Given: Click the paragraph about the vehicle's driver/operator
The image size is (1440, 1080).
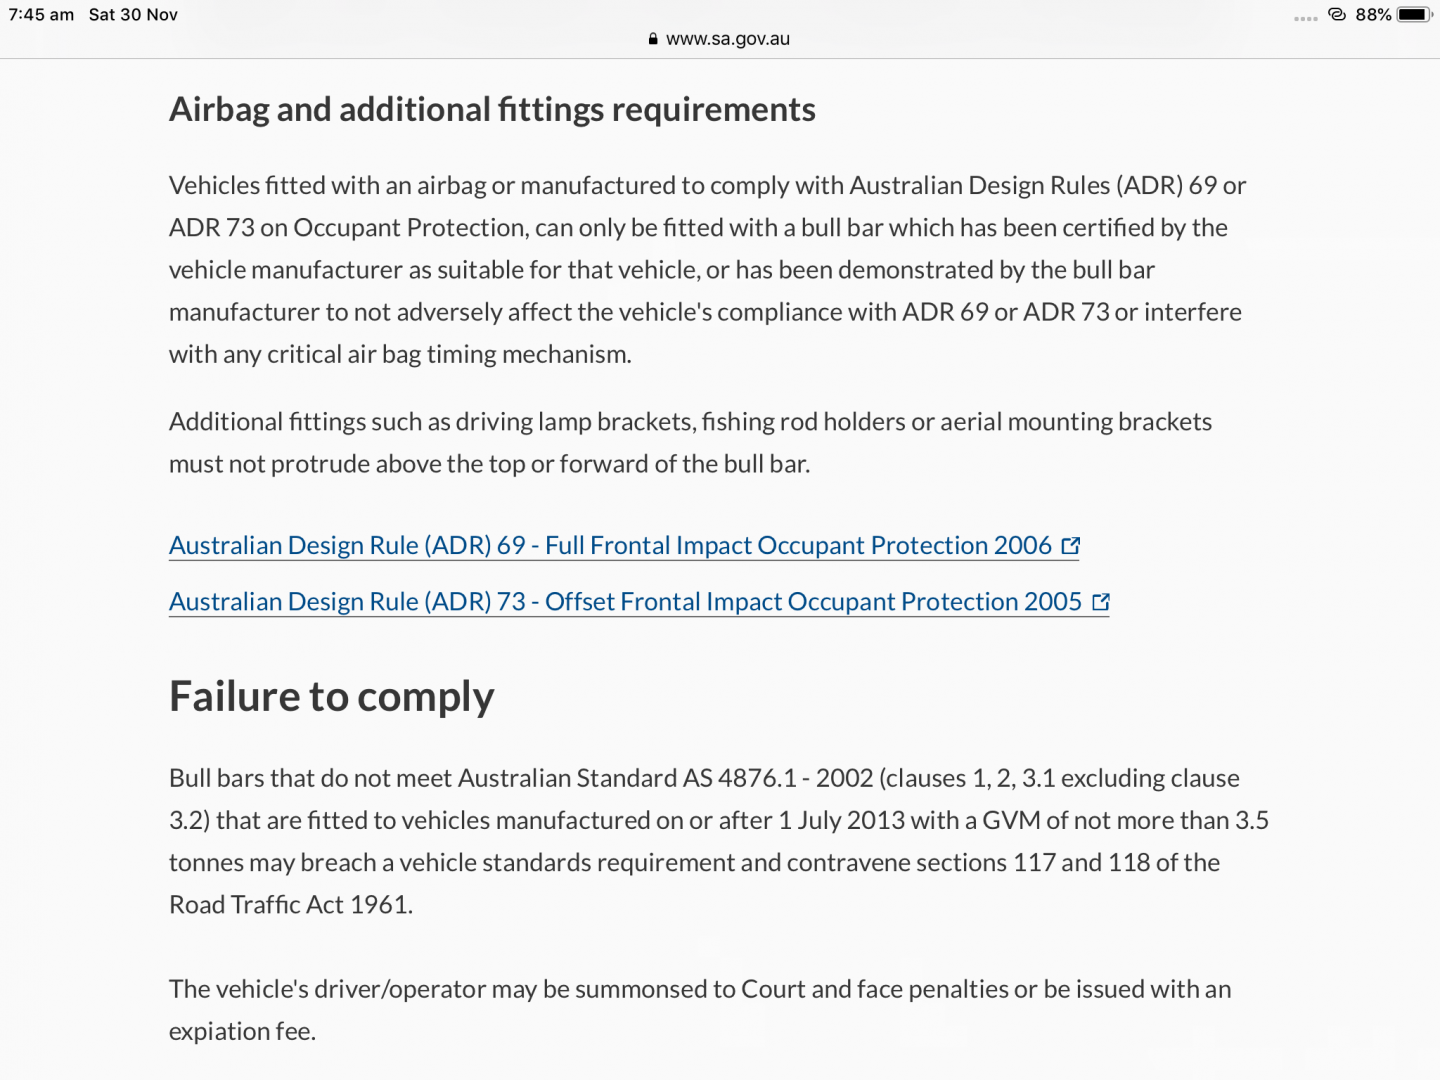Looking at the screenshot, I should point(700,1010).
